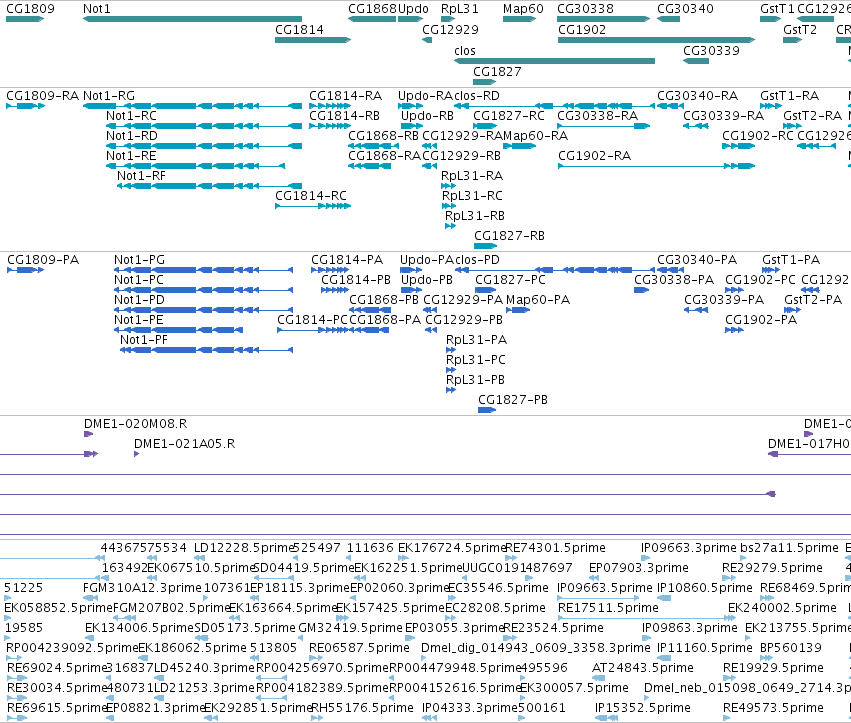
Task: Select feature DME1-020M08.R
Action: pyautogui.click(x=88, y=434)
